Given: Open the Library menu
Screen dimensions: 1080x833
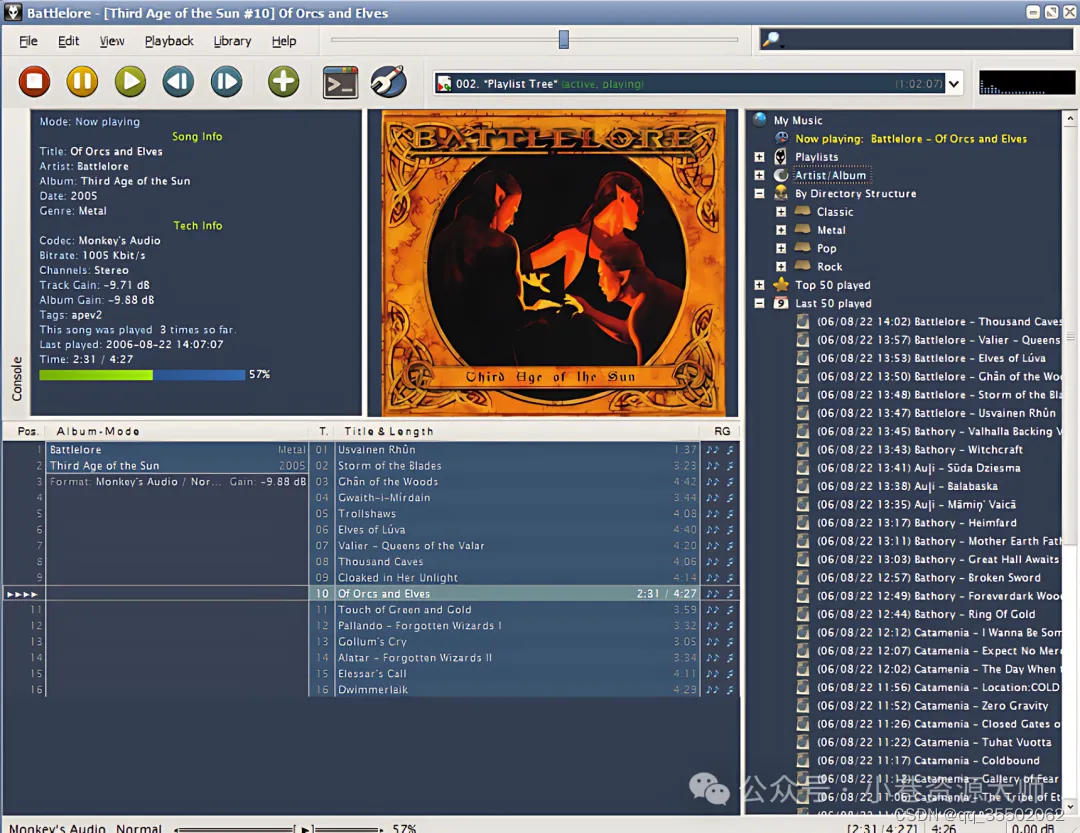Looking at the screenshot, I should 232,41.
